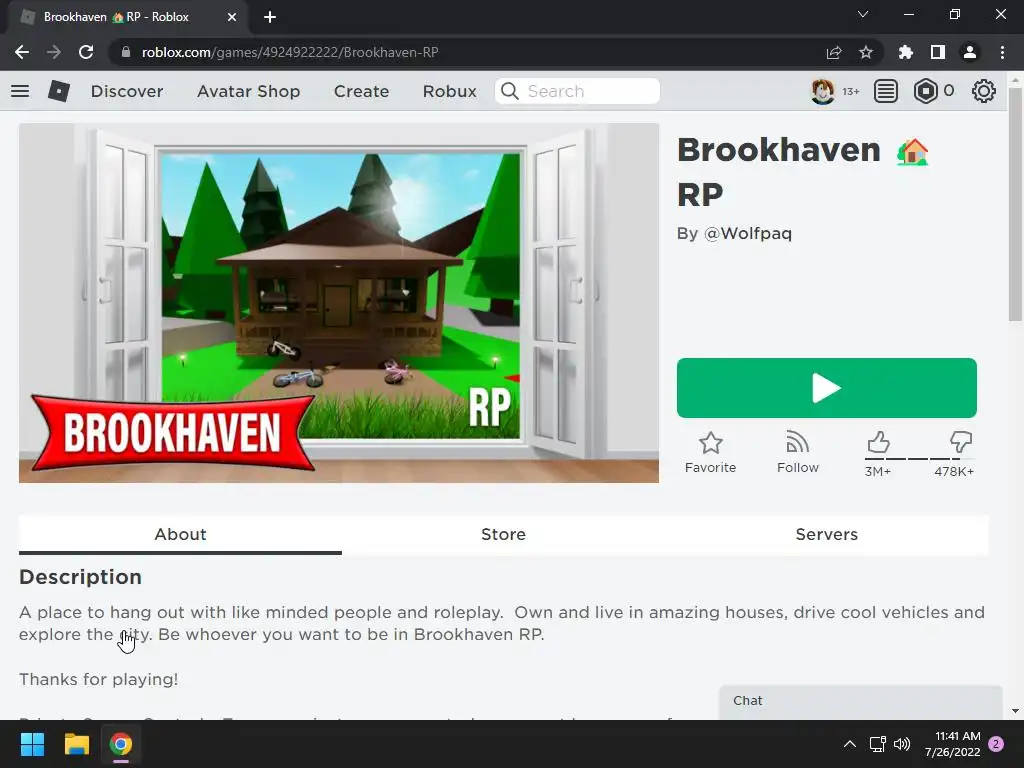Select the Brookhaven RP - Roblox browser tab
1024x768 pixels.
pyautogui.click(x=128, y=17)
